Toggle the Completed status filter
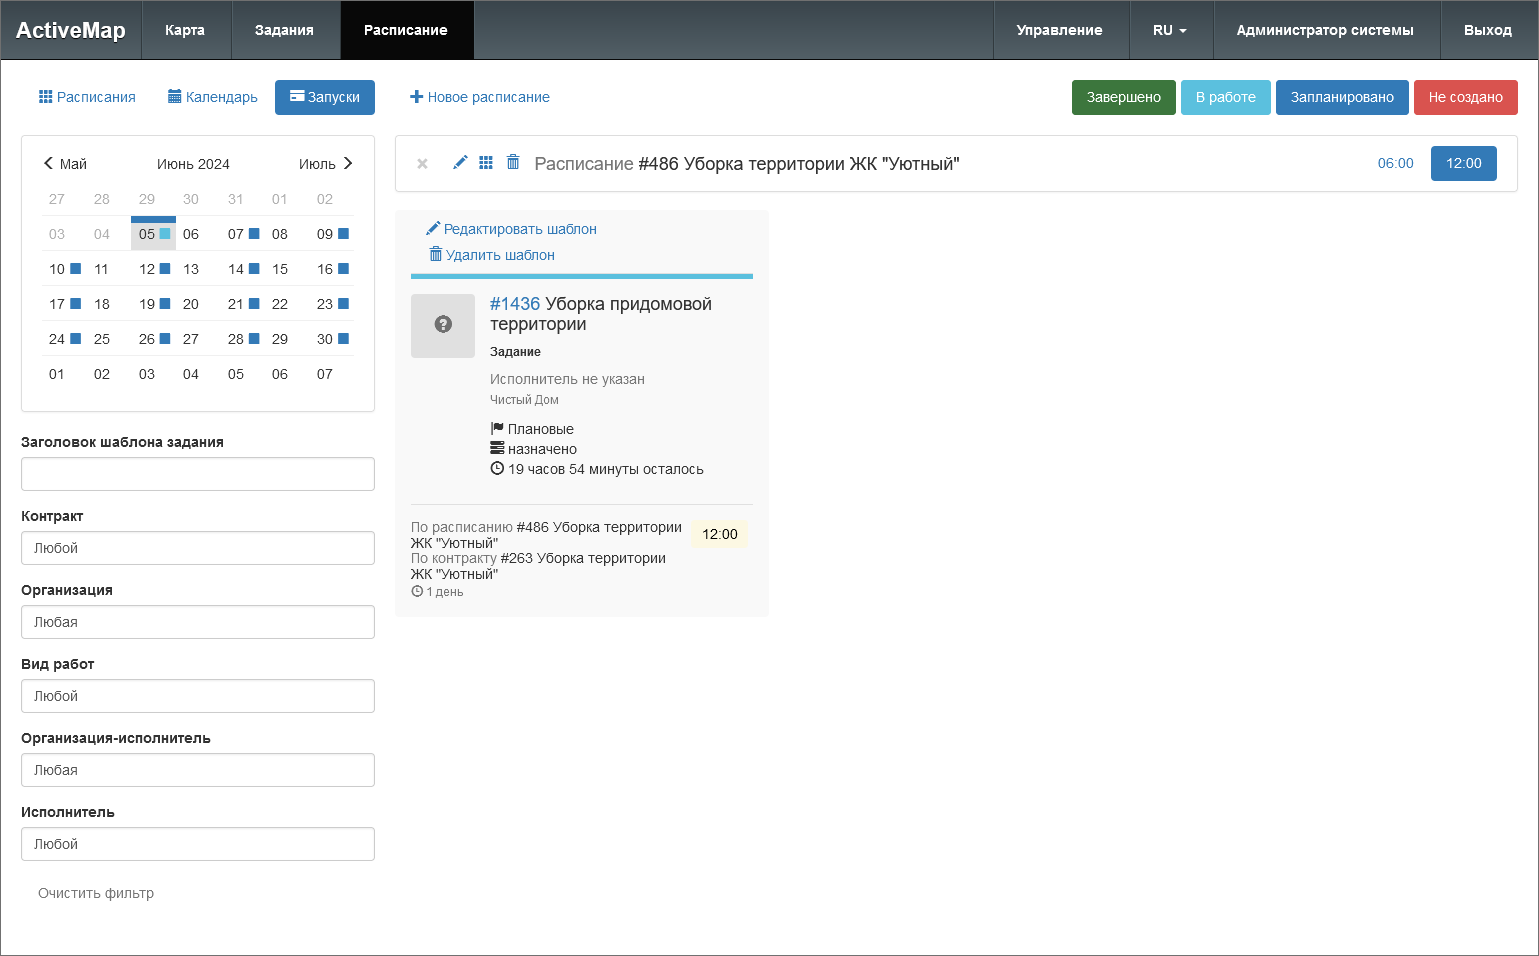The width and height of the screenshot is (1539, 956). coord(1123,97)
